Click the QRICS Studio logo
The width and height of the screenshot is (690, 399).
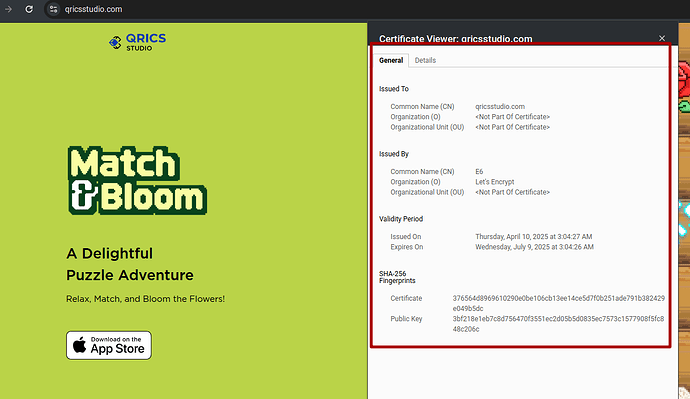tap(137, 42)
